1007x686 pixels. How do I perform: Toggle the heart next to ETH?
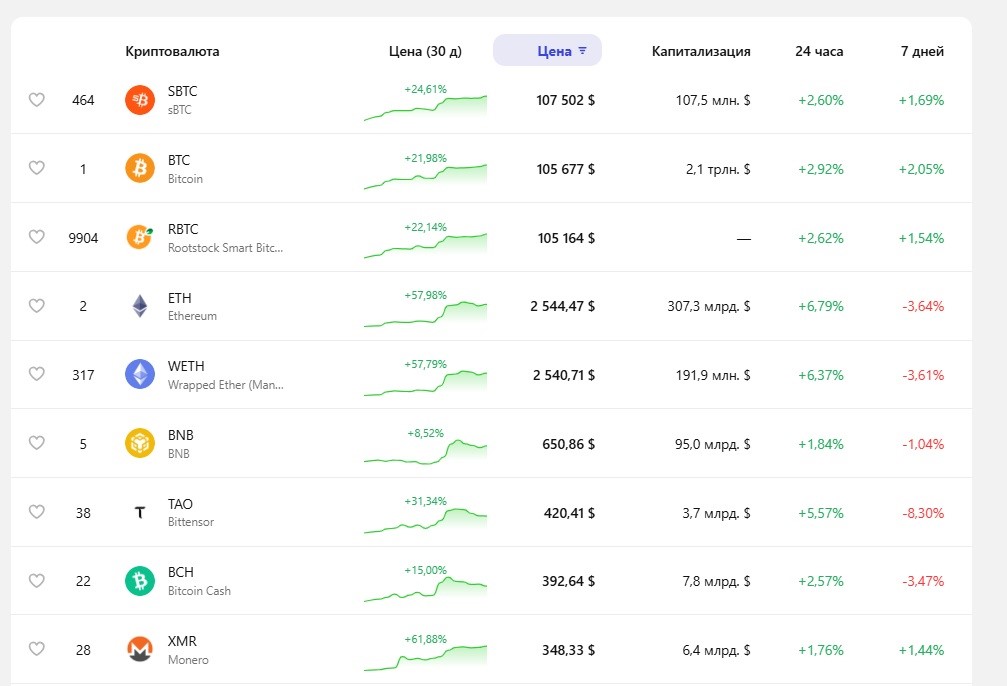[x=36, y=306]
